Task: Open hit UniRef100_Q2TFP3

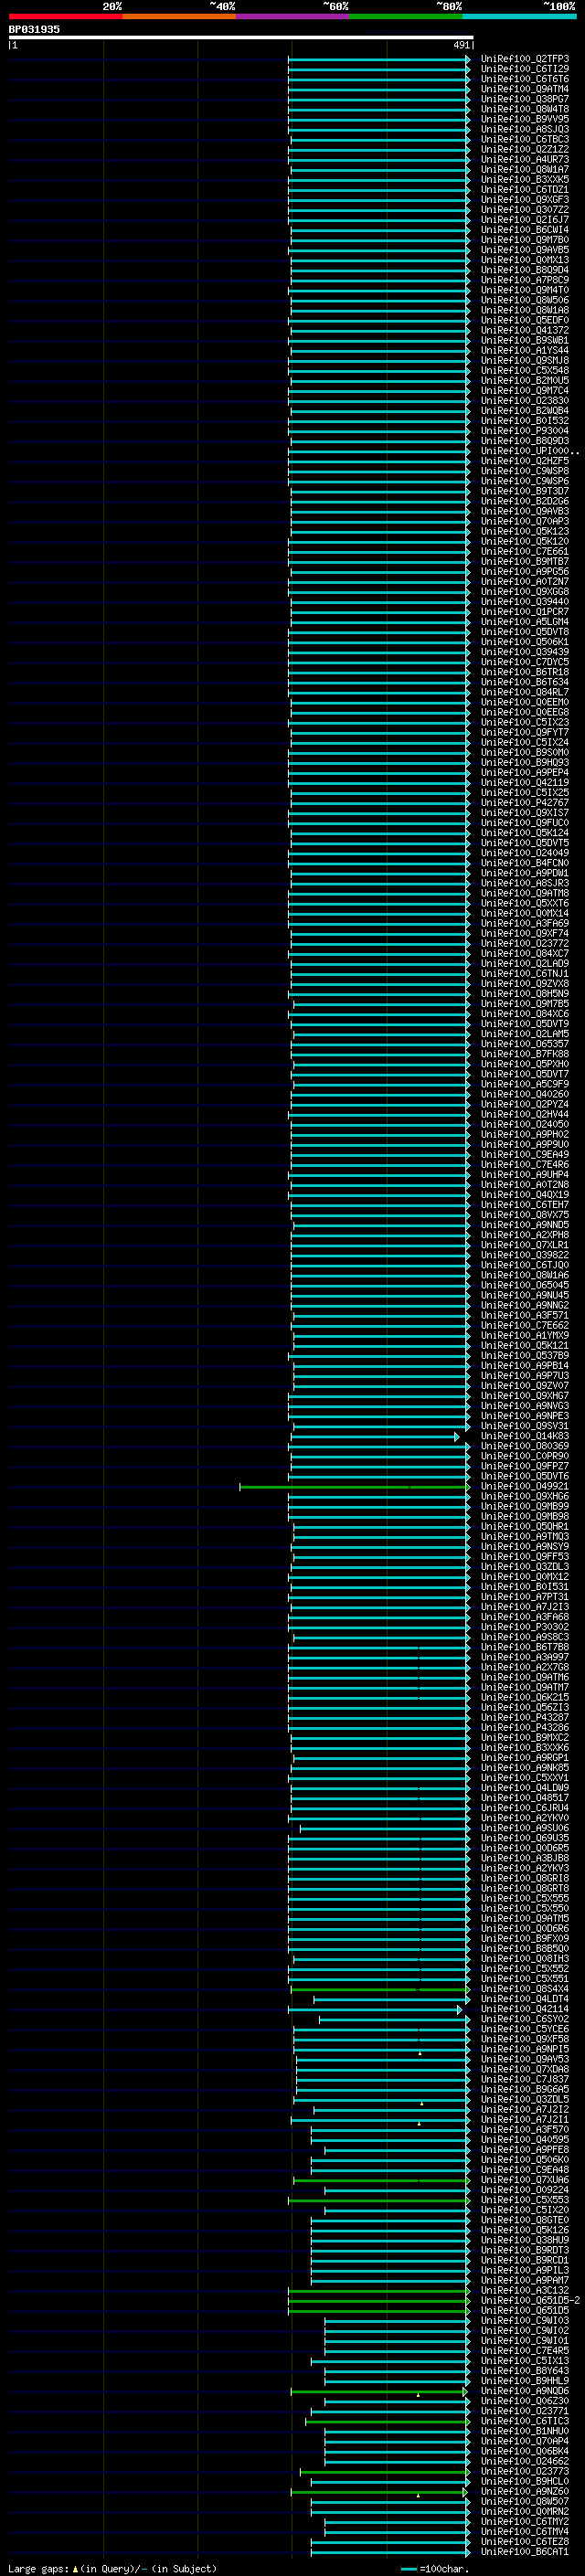Action: click(x=524, y=59)
